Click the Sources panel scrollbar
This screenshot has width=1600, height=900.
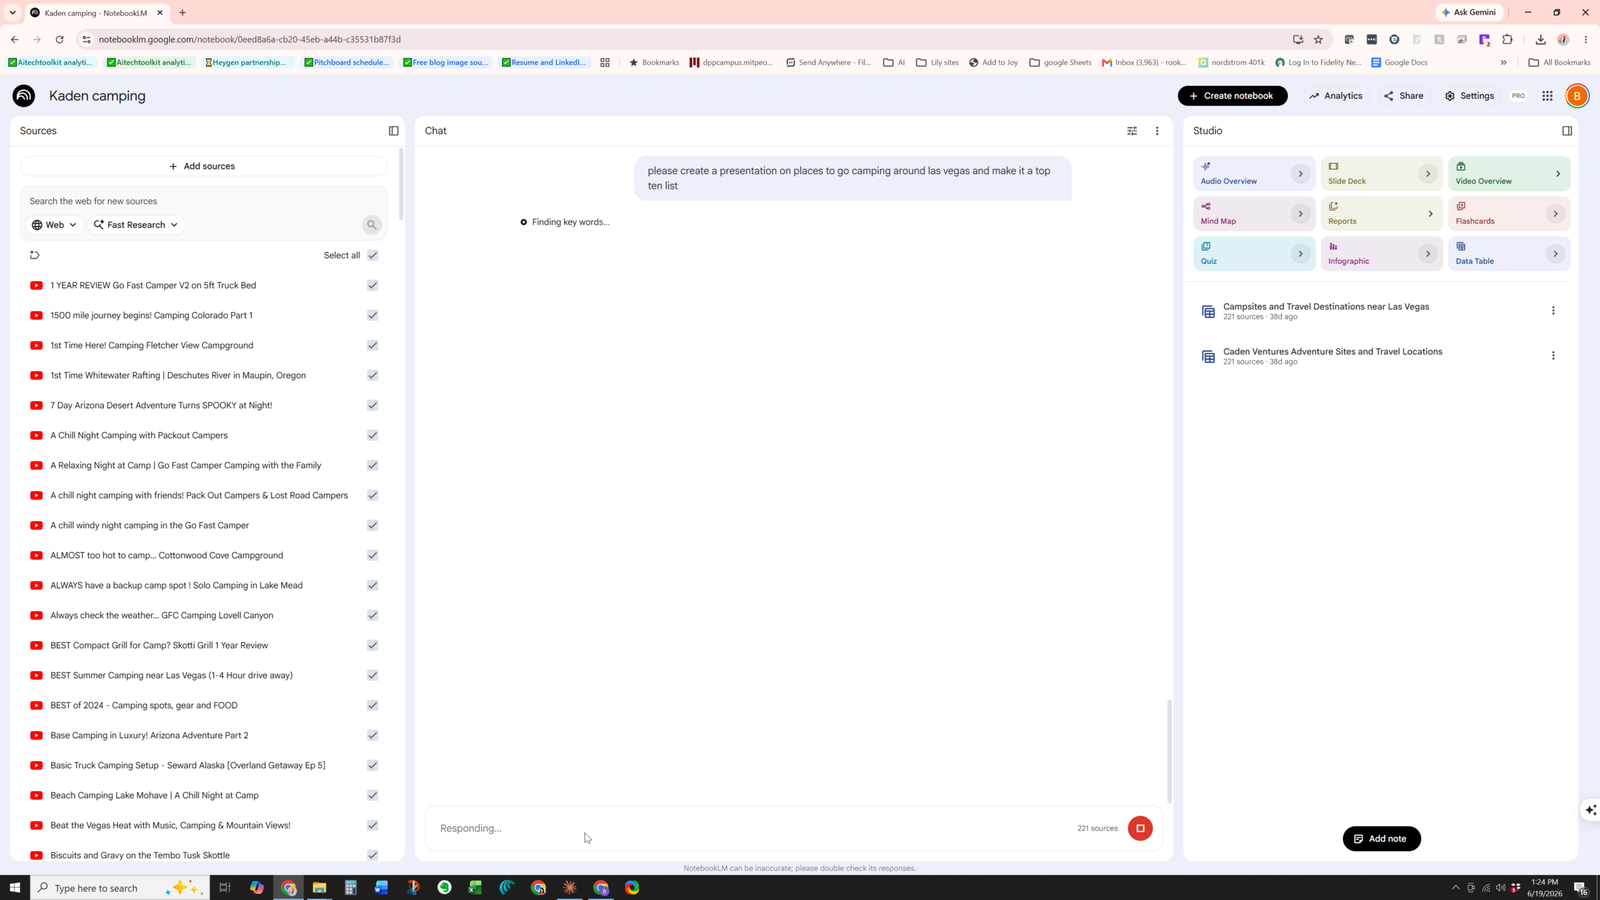401,185
